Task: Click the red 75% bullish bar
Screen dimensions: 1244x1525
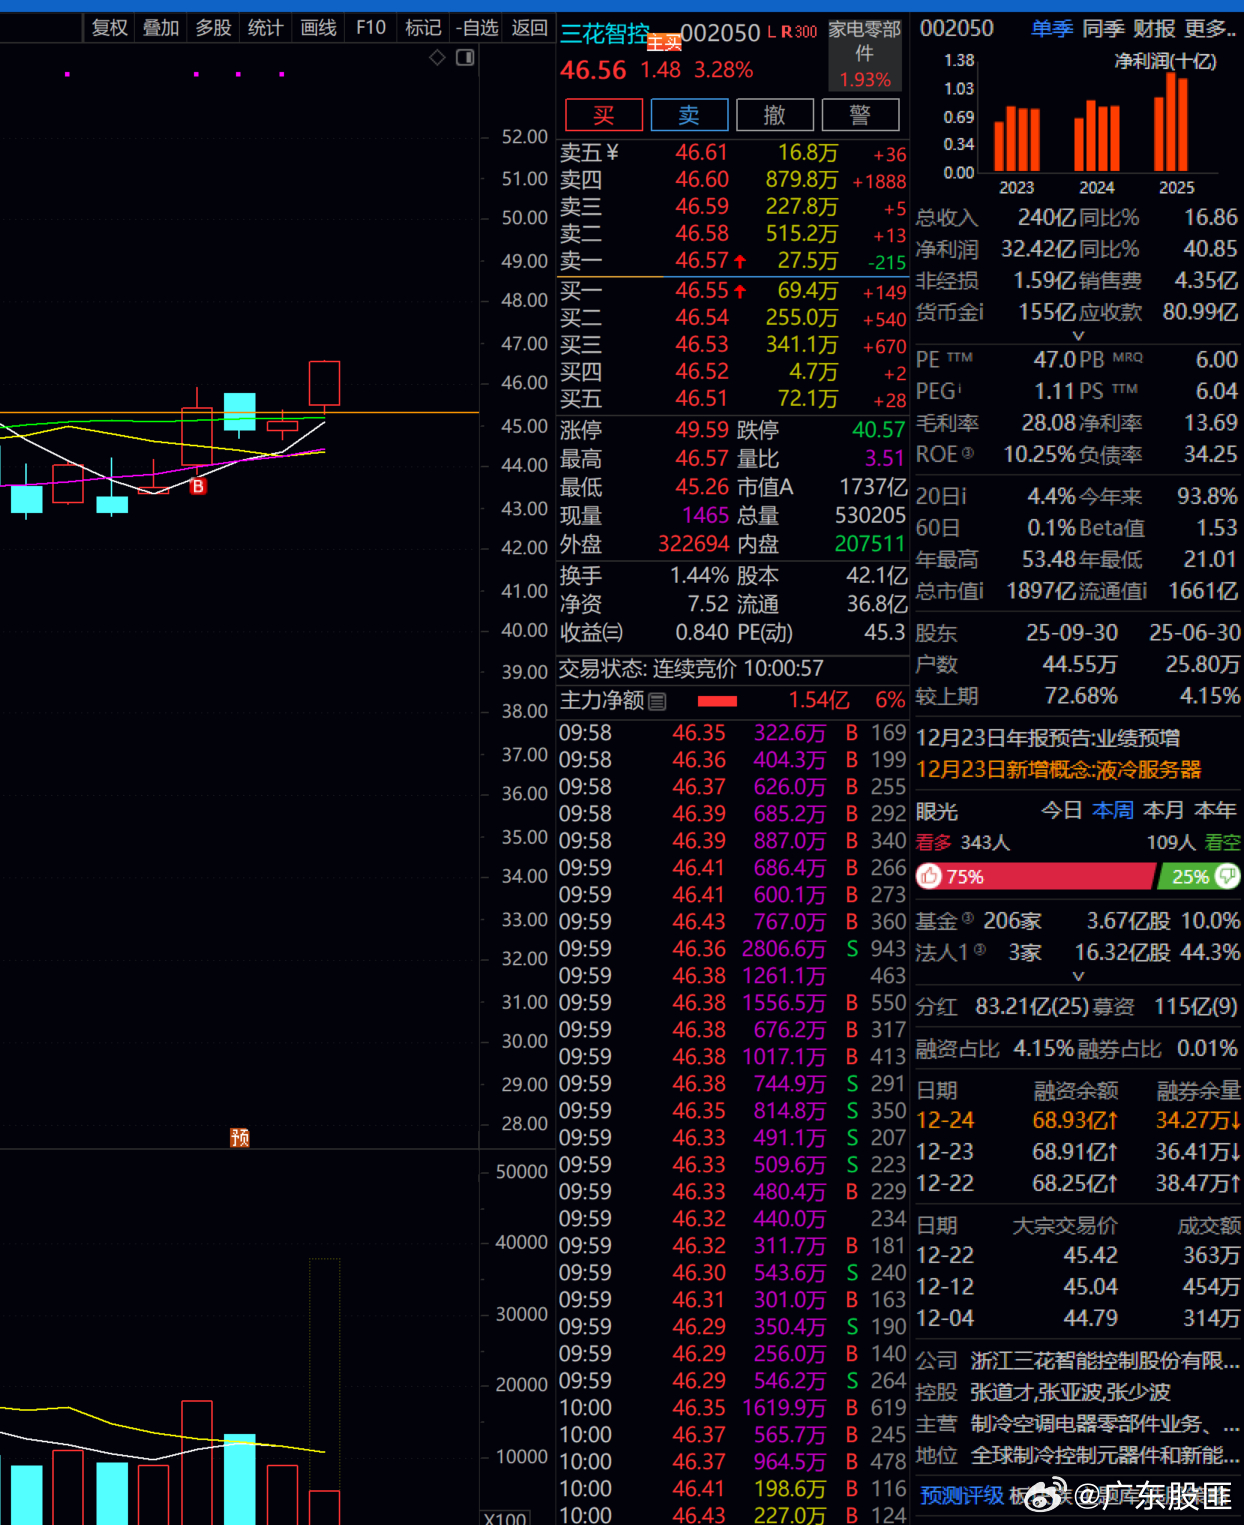Action: coord(1035,877)
